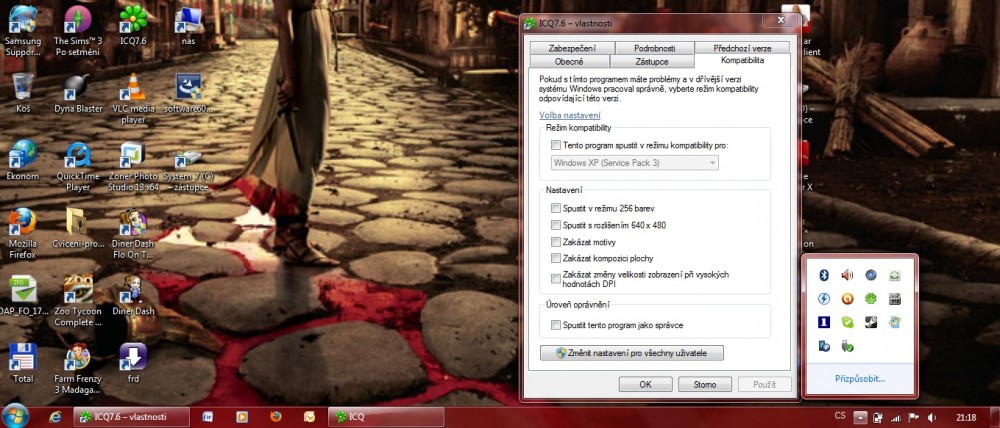Toggle the 'Zakázat motivy' checkbox
Image resolution: width=1000 pixels, height=428 pixels.
(555, 242)
